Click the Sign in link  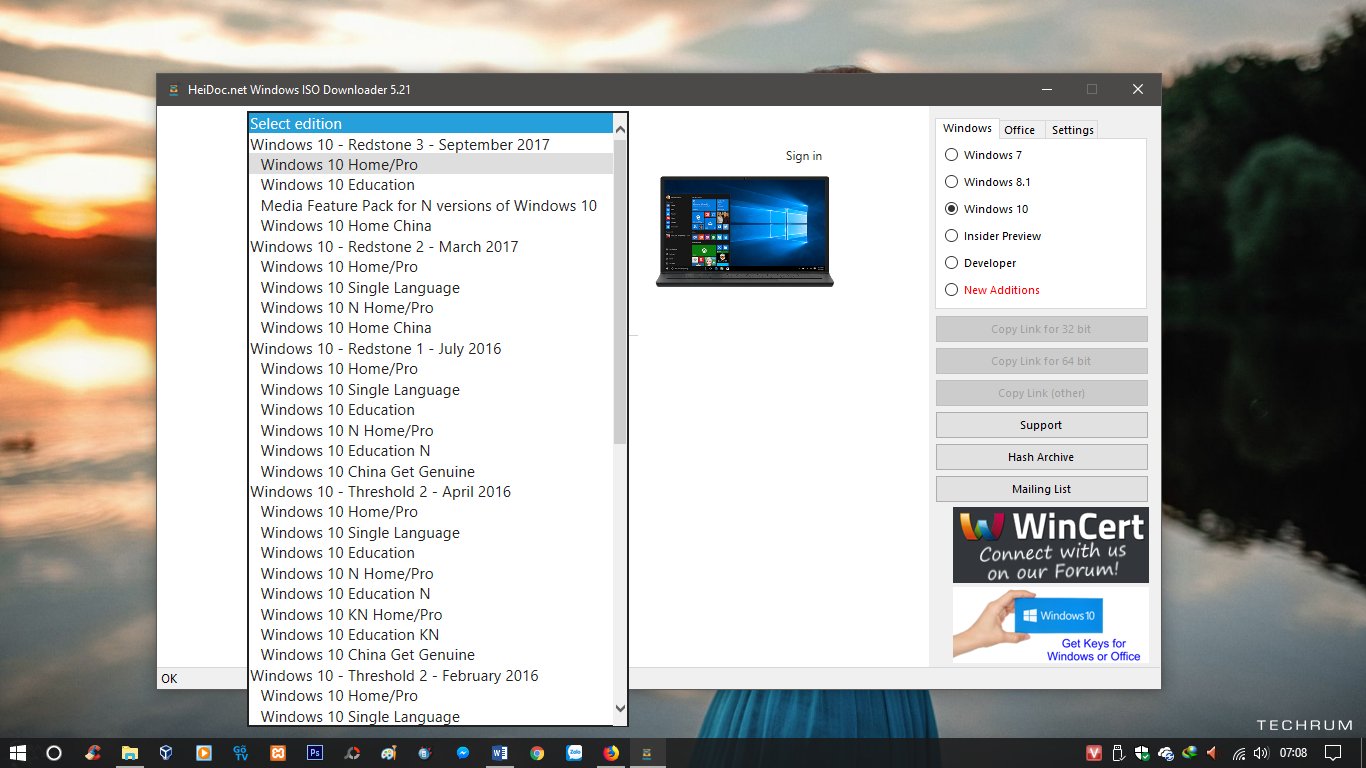click(x=804, y=156)
